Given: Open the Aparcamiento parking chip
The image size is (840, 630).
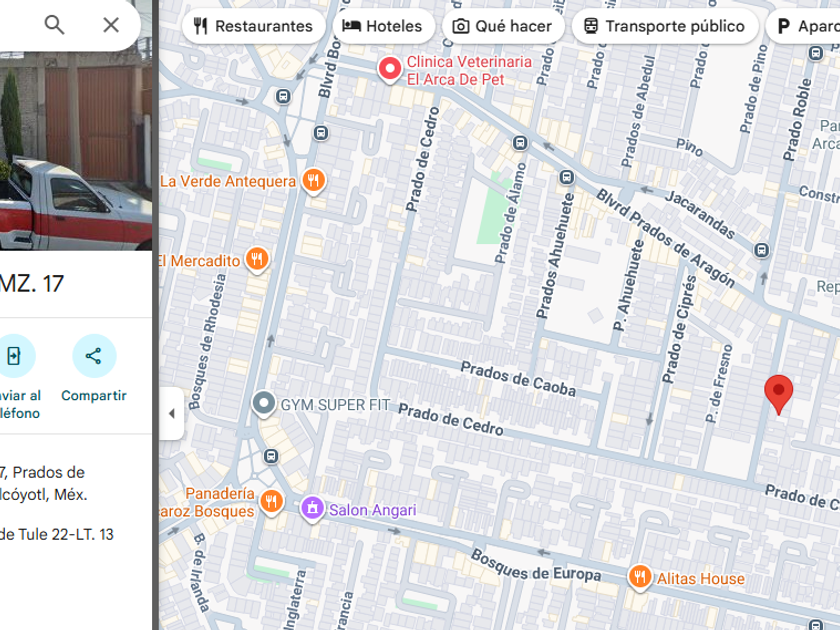Looking at the screenshot, I should 803,26.
